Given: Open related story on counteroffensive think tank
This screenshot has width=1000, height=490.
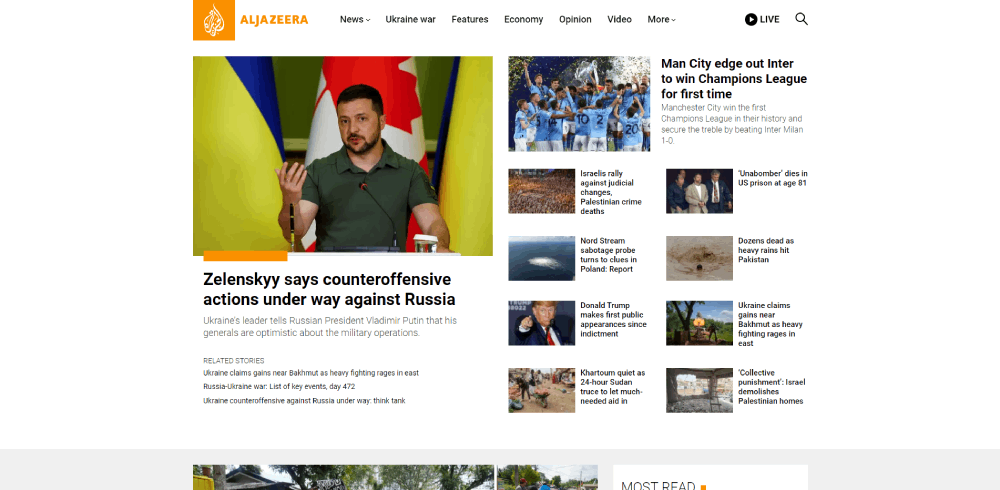Looking at the screenshot, I should pyautogui.click(x=304, y=401).
